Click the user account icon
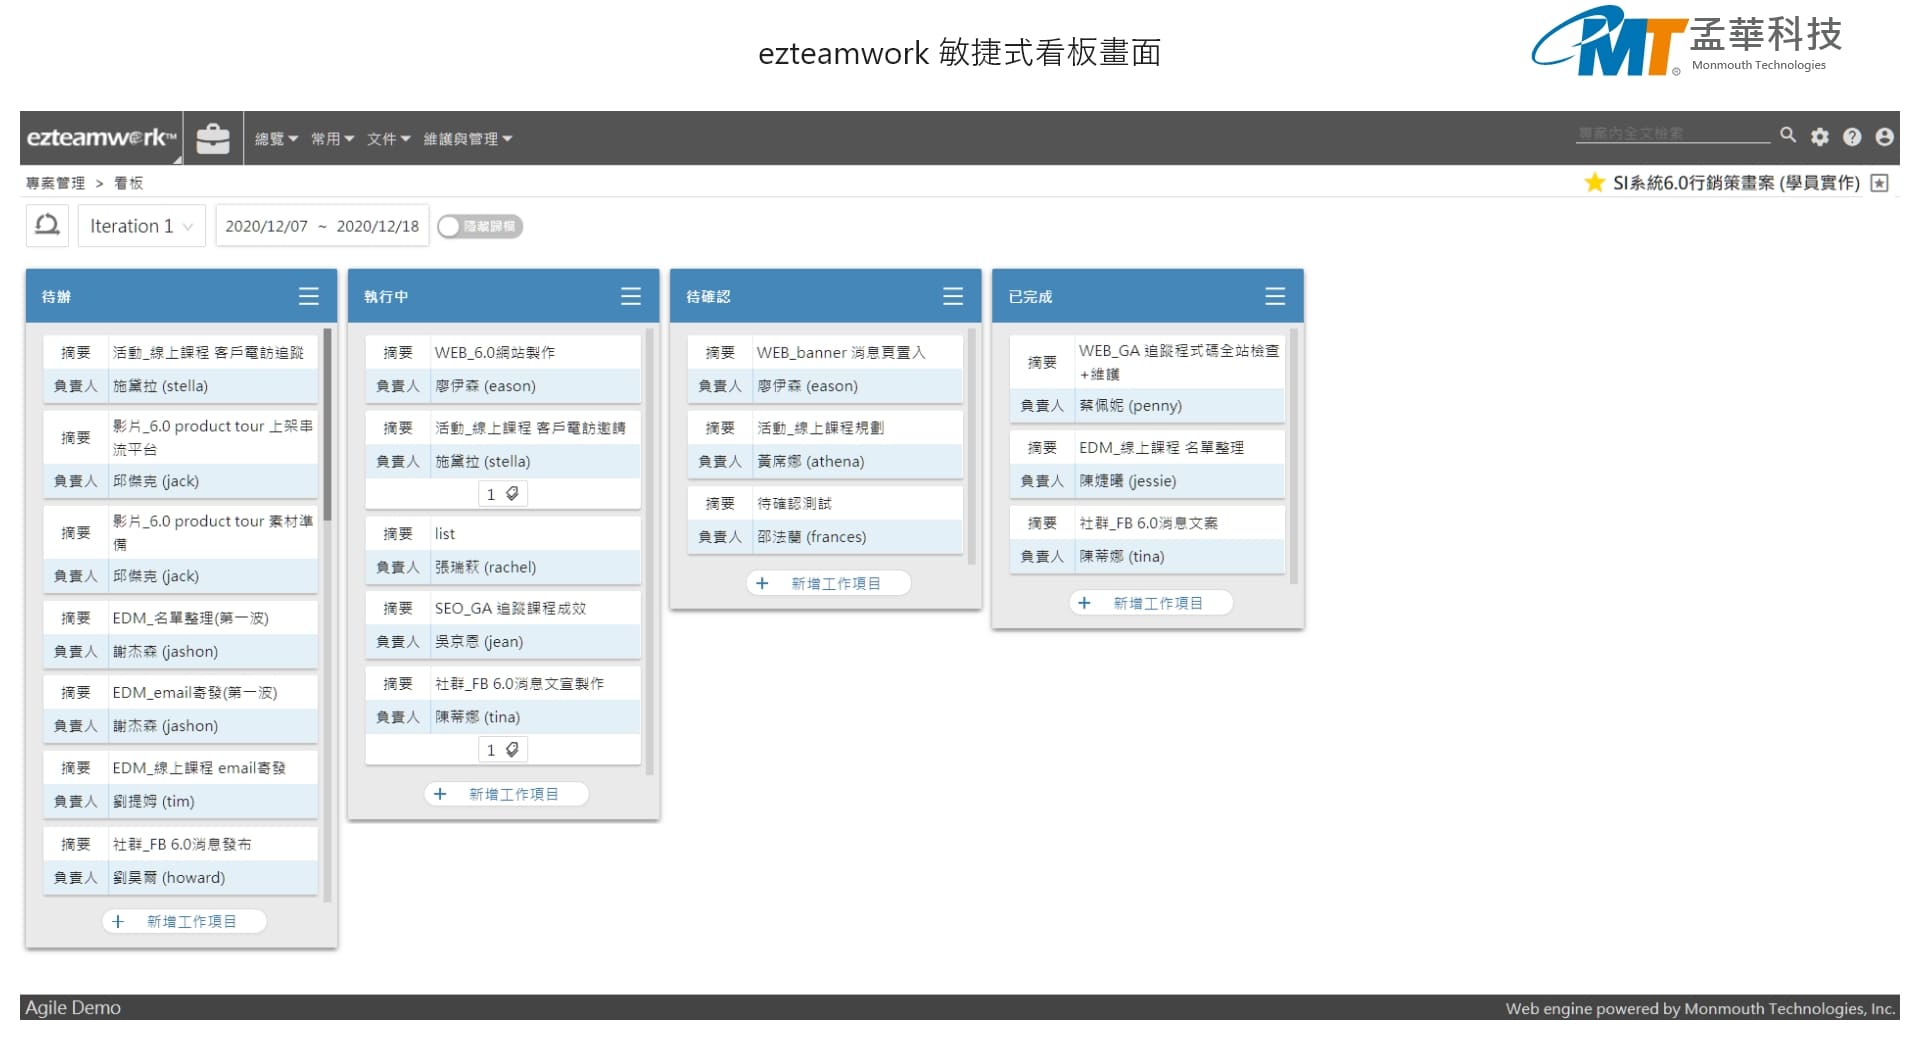1920x1040 pixels. pos(1884,137)
